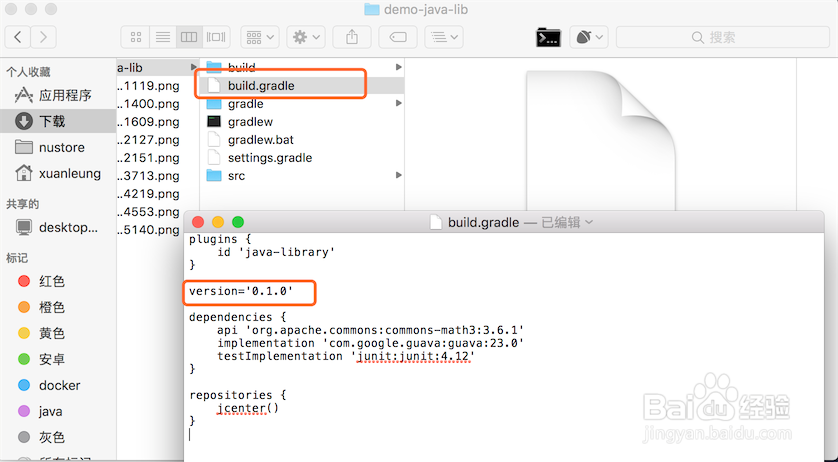Open the arrange-by dropdown in toolbar
This screenshot has width=838, height=462.
[260, 37]
